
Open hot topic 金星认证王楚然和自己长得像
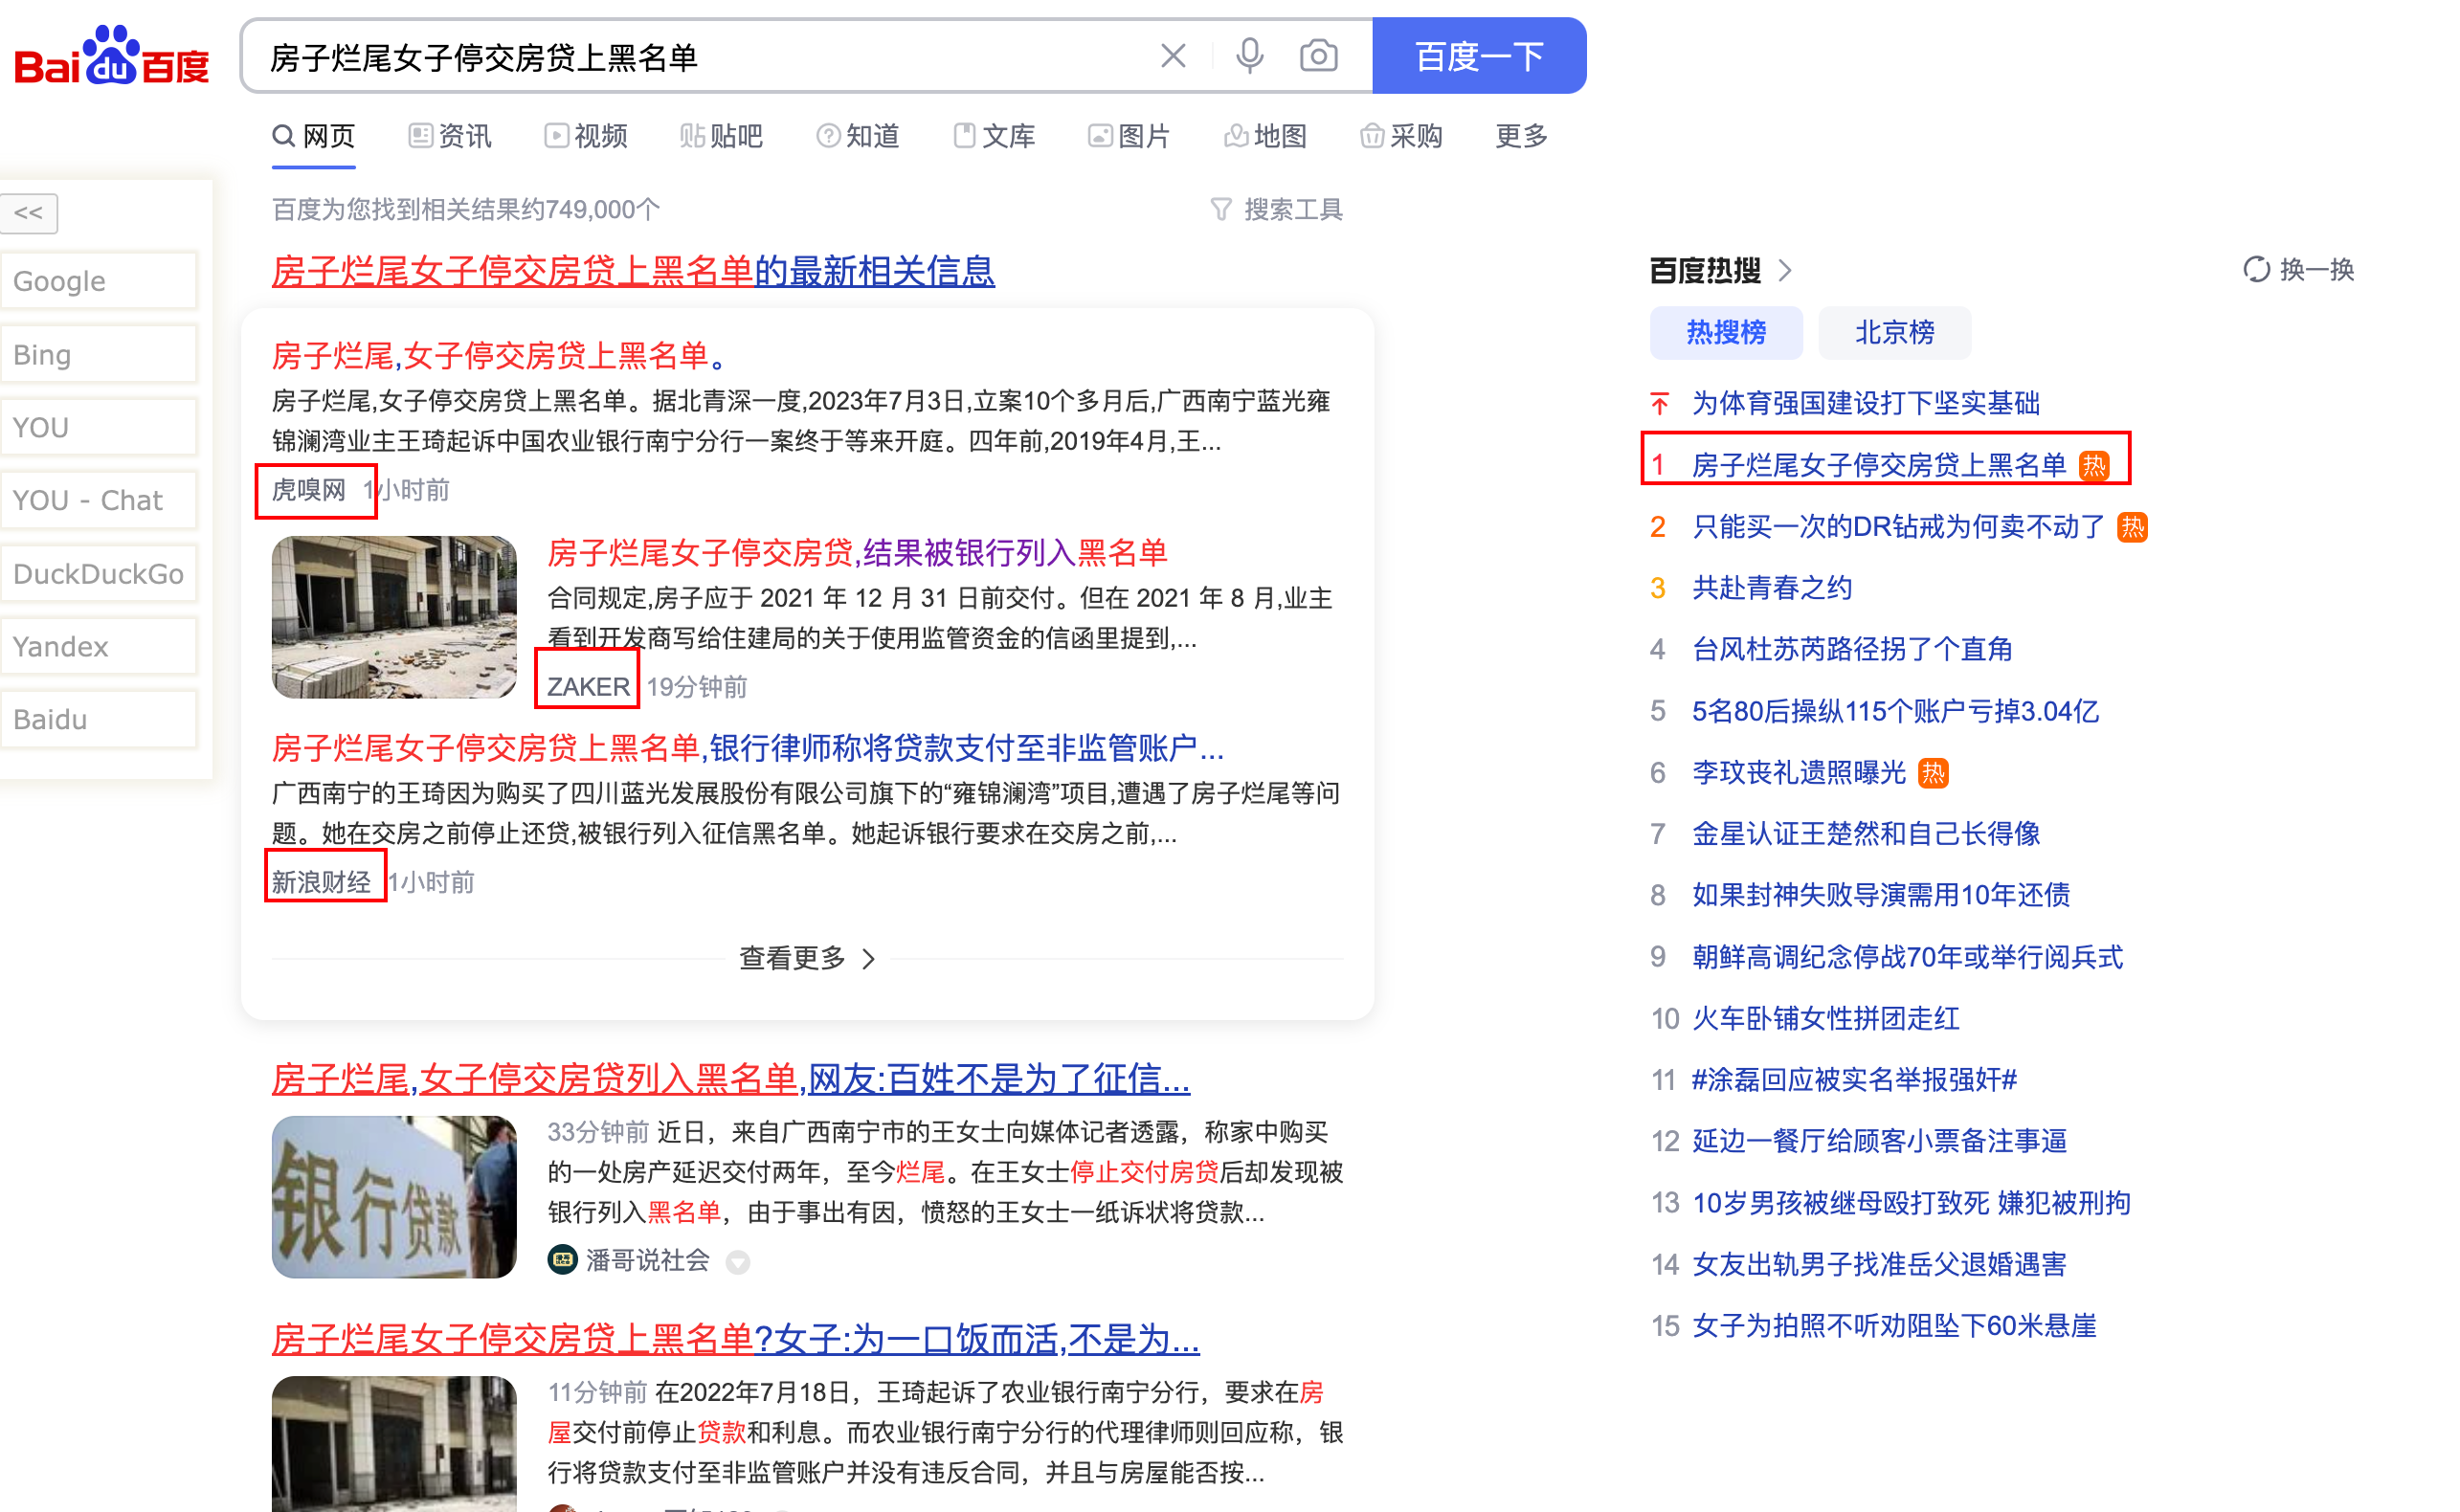(1865, 834)
